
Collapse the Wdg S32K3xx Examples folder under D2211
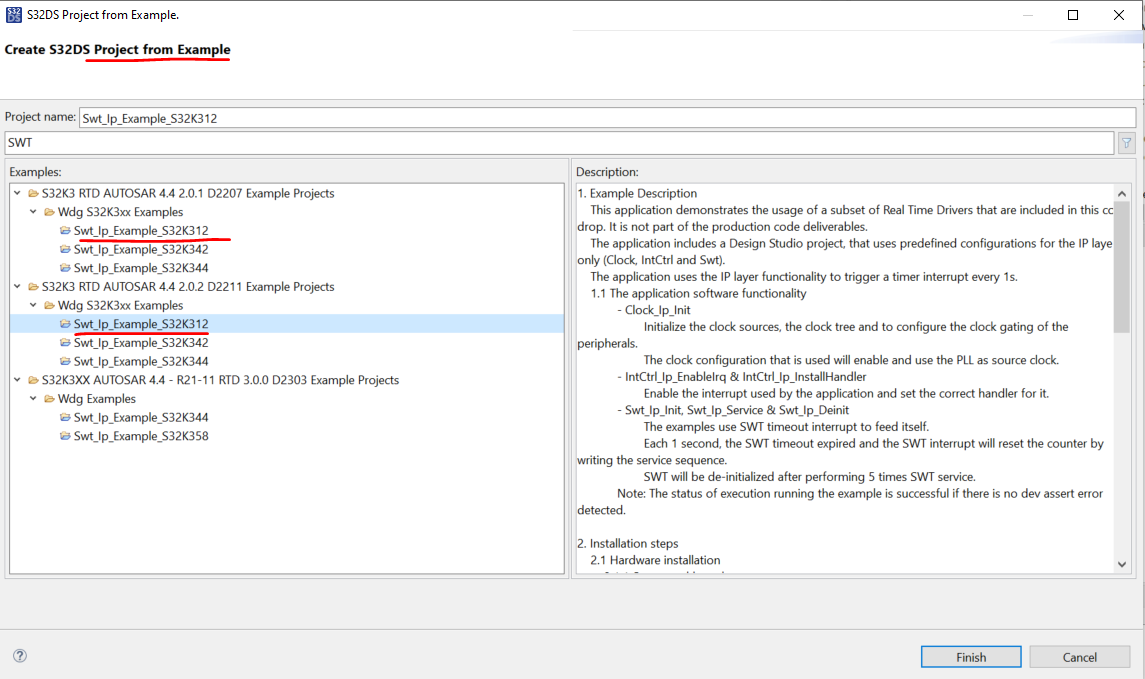(34, 305)
